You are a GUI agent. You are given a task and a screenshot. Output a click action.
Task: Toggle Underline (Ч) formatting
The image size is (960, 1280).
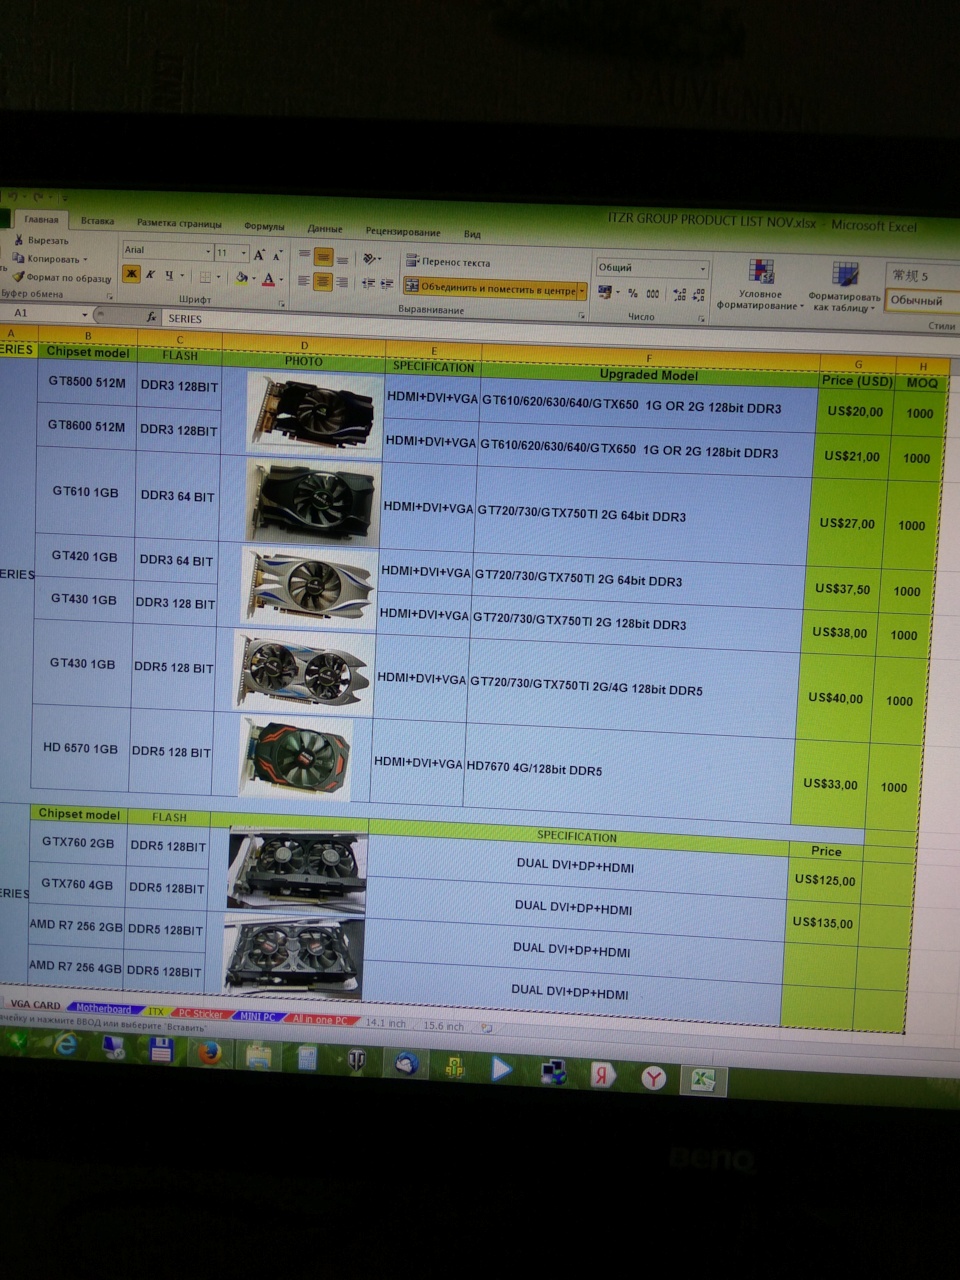point(169,275)
